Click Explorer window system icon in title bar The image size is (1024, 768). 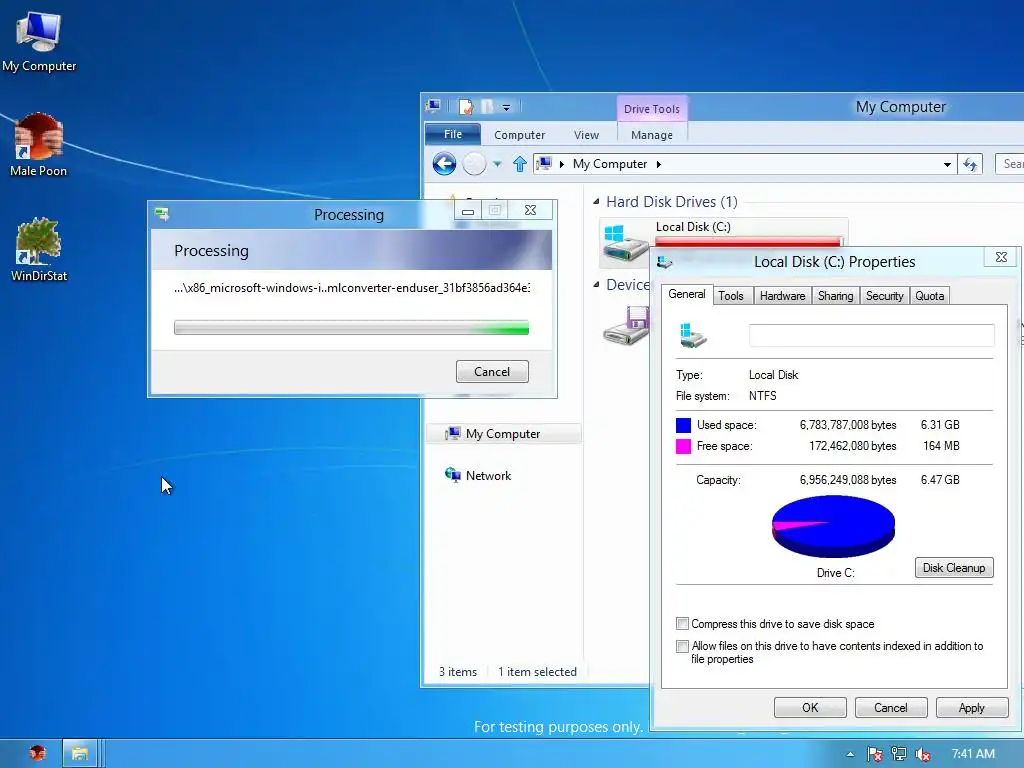point(434,106)
